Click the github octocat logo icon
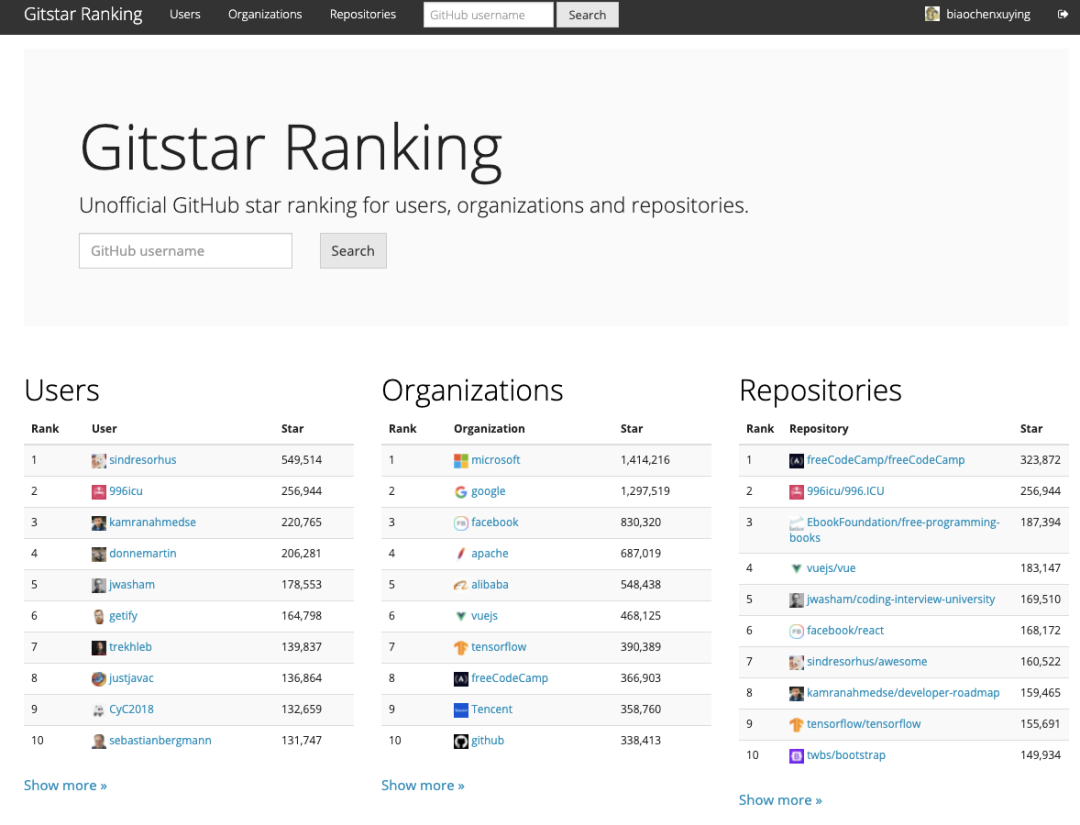Image resolution: width=1080 pixels, height=825 pixels. coord(461,741)
